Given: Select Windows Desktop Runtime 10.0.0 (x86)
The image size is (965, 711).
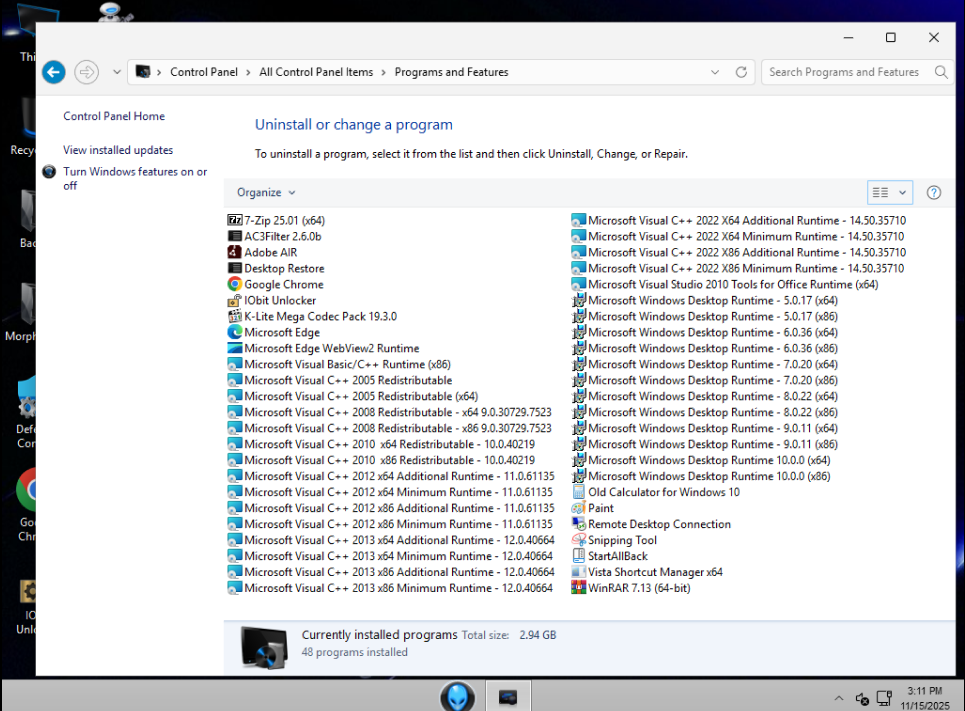Looking at the screenshot, I should click(709, 476).
